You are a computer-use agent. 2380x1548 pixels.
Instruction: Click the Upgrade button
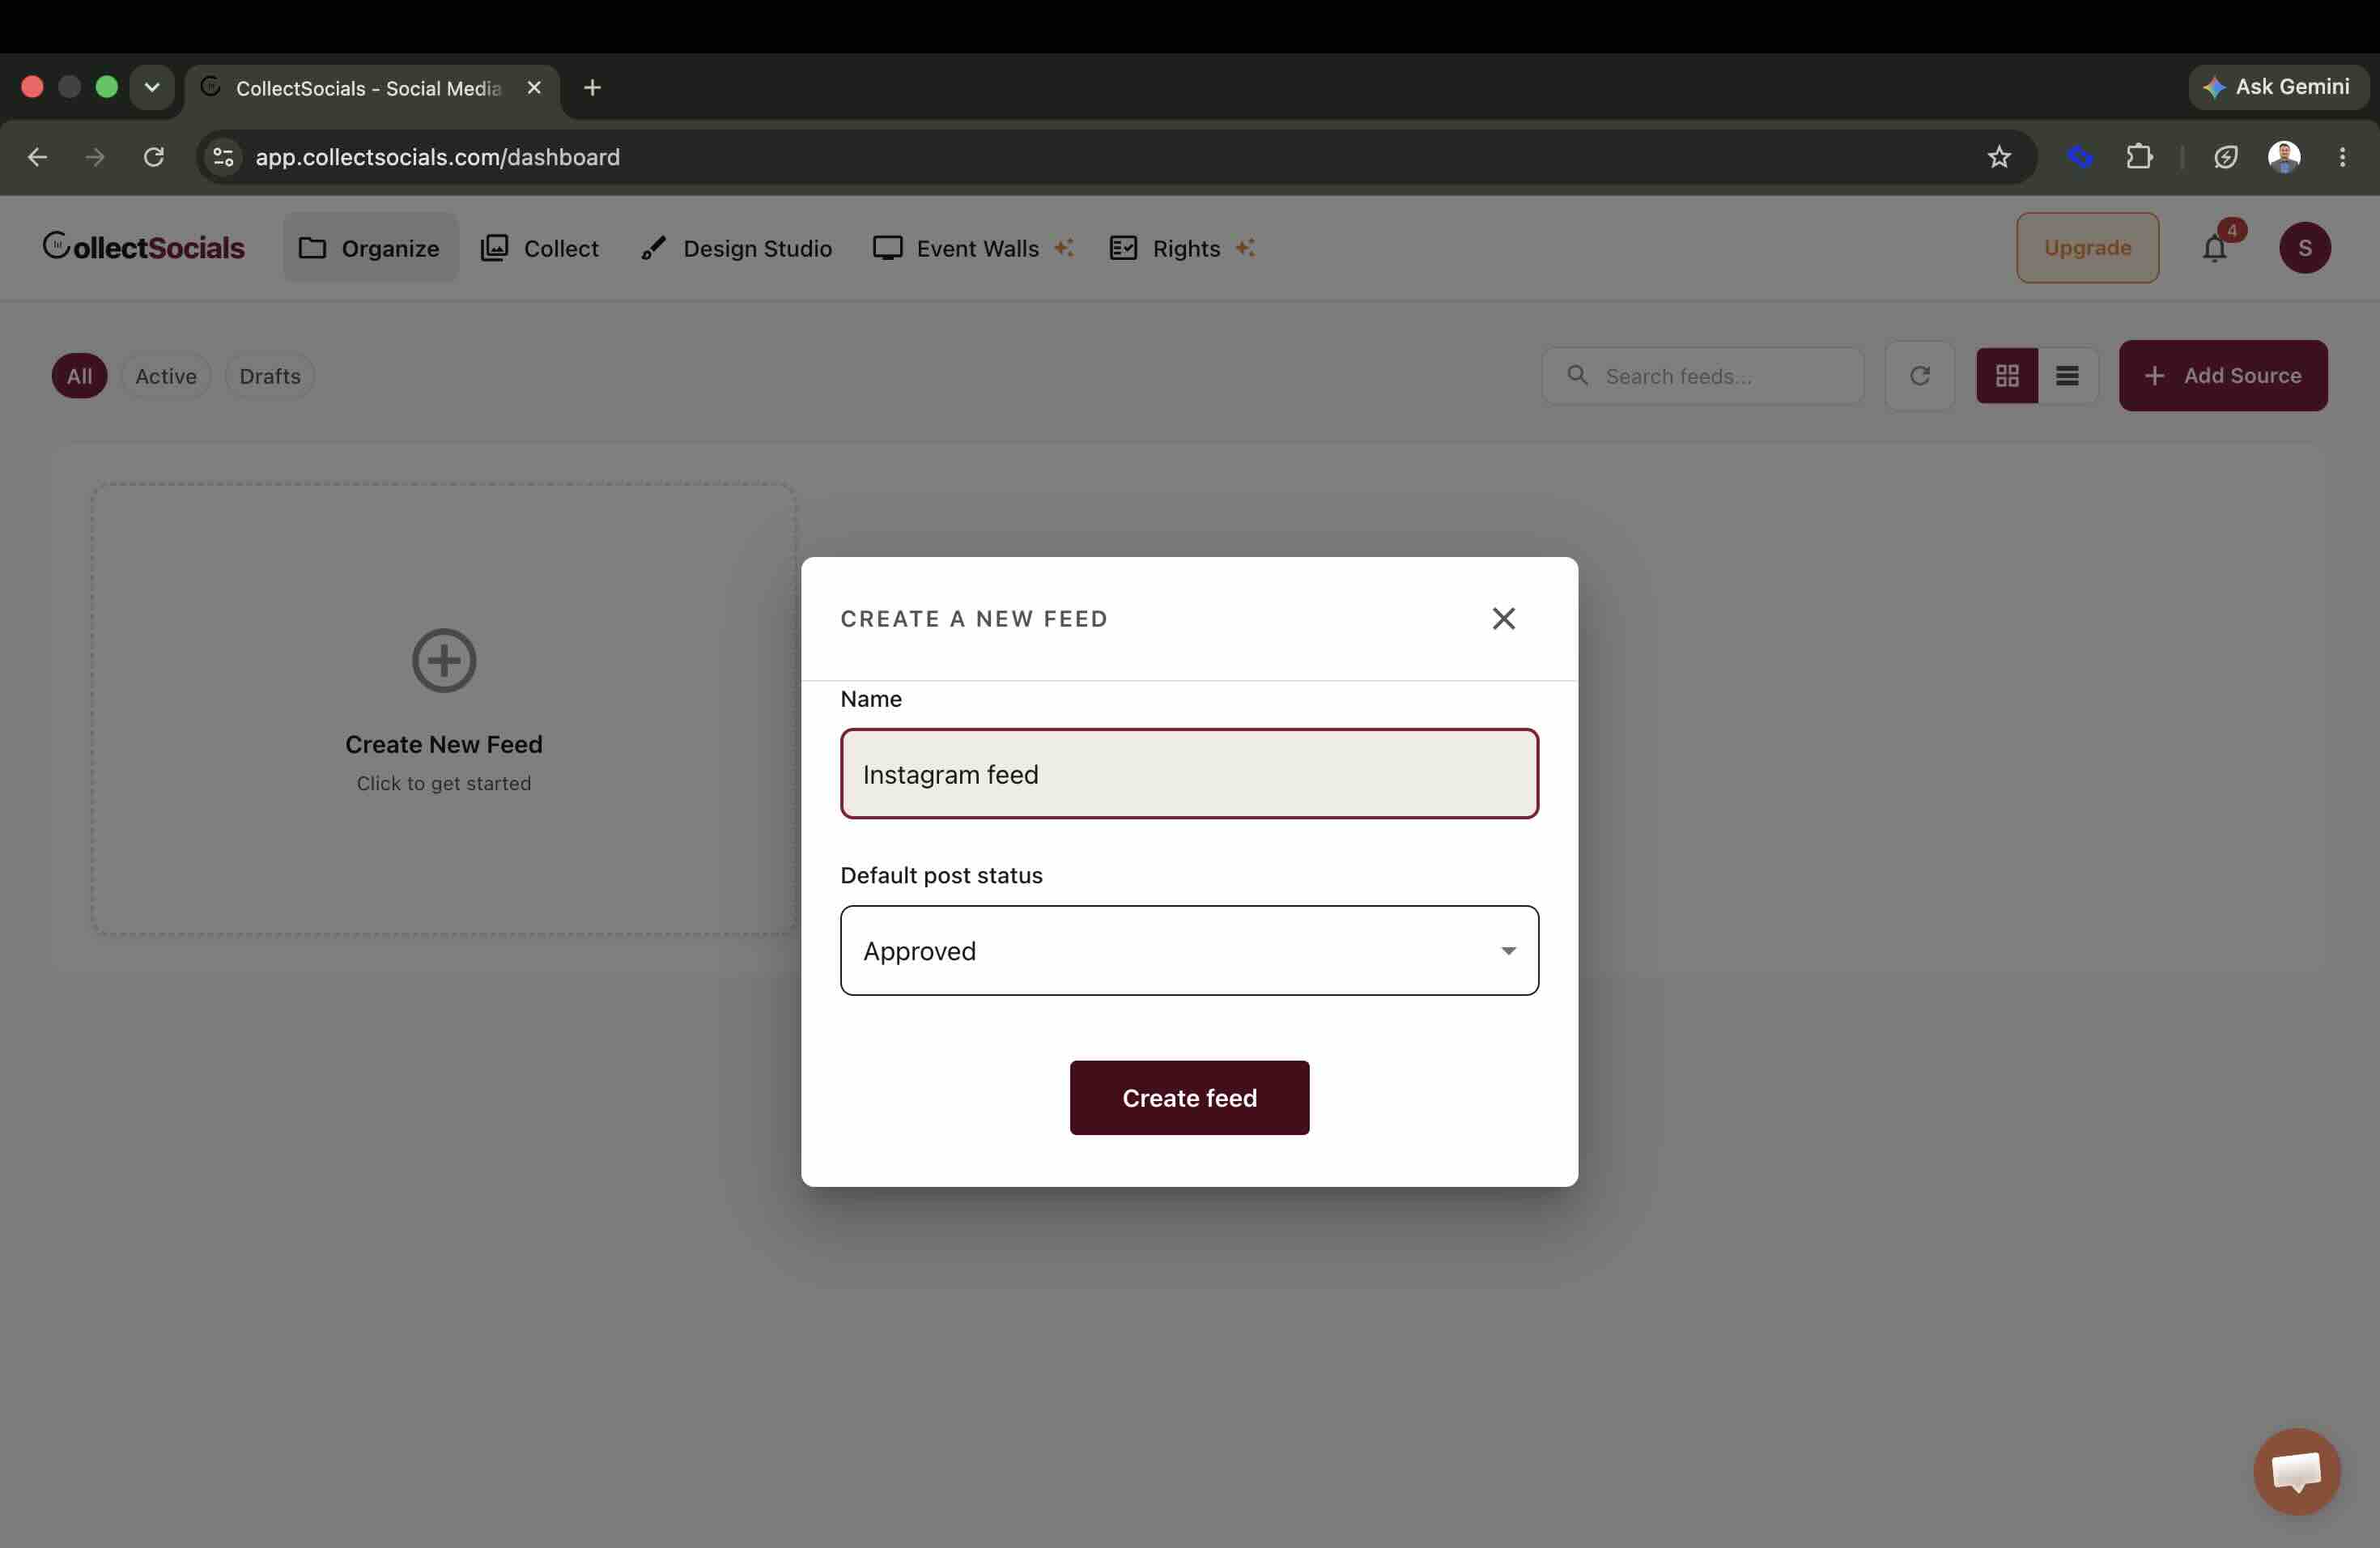tap(2087, 248)
